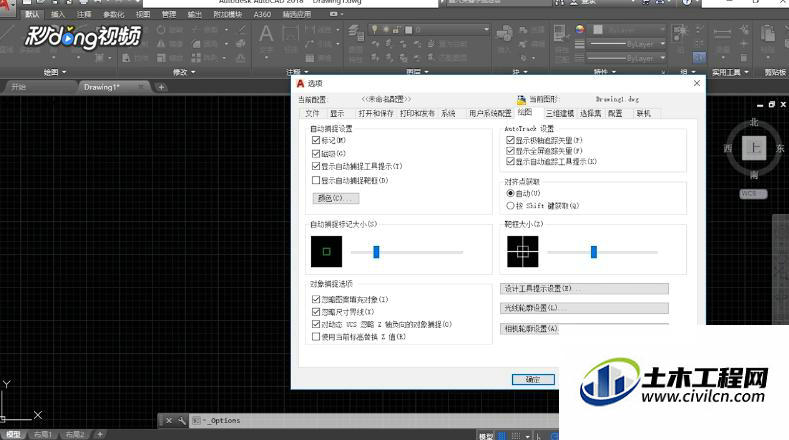The height and width of the screenshot is (440, 789).
Task: Click the help question mark icon in title bar
Action: pyautogui.click(x=687, y=3)
